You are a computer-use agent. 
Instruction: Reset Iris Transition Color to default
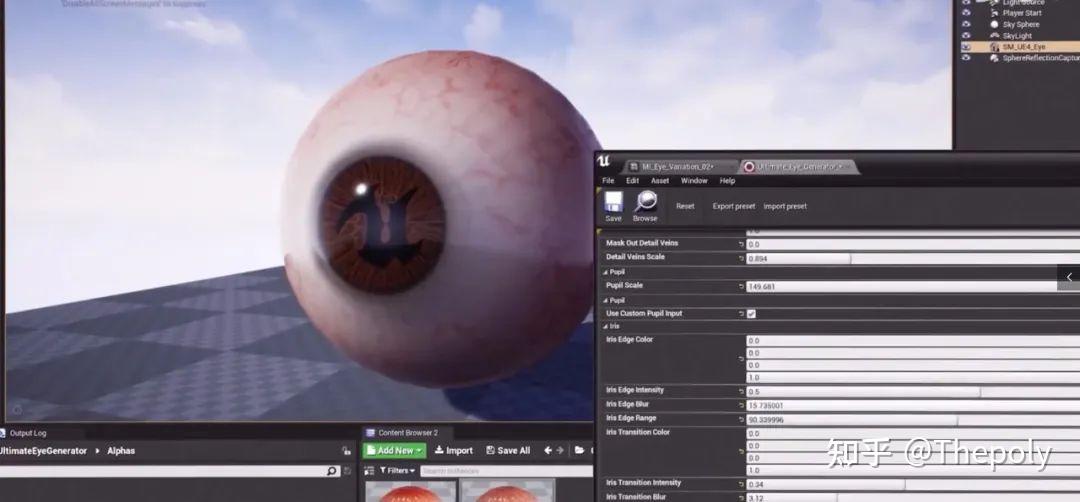[742, 452]
